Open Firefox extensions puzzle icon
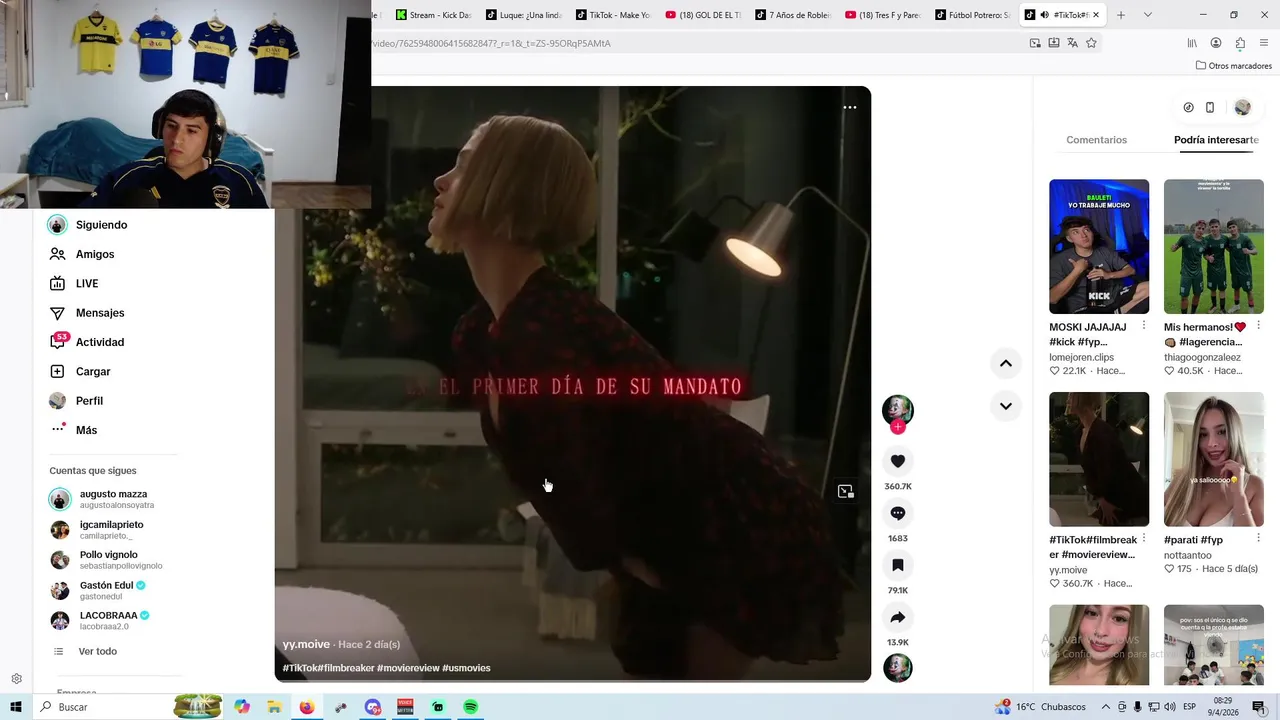 [1240, 43]
